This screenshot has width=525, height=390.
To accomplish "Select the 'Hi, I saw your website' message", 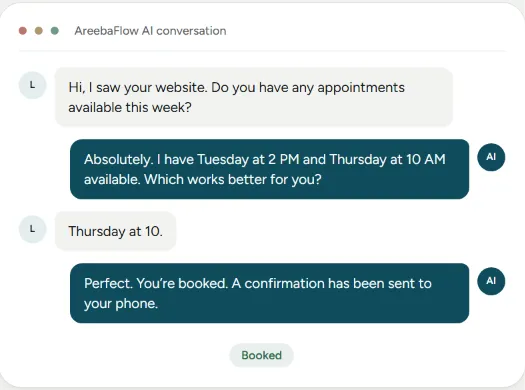I will (254, 97).
